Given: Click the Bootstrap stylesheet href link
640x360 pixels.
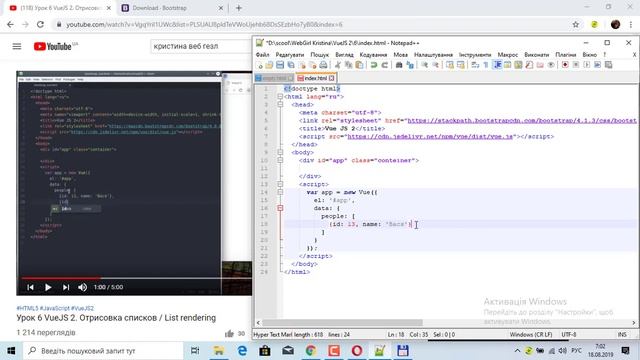Looking at the screenshot, I should coord(522,120).
